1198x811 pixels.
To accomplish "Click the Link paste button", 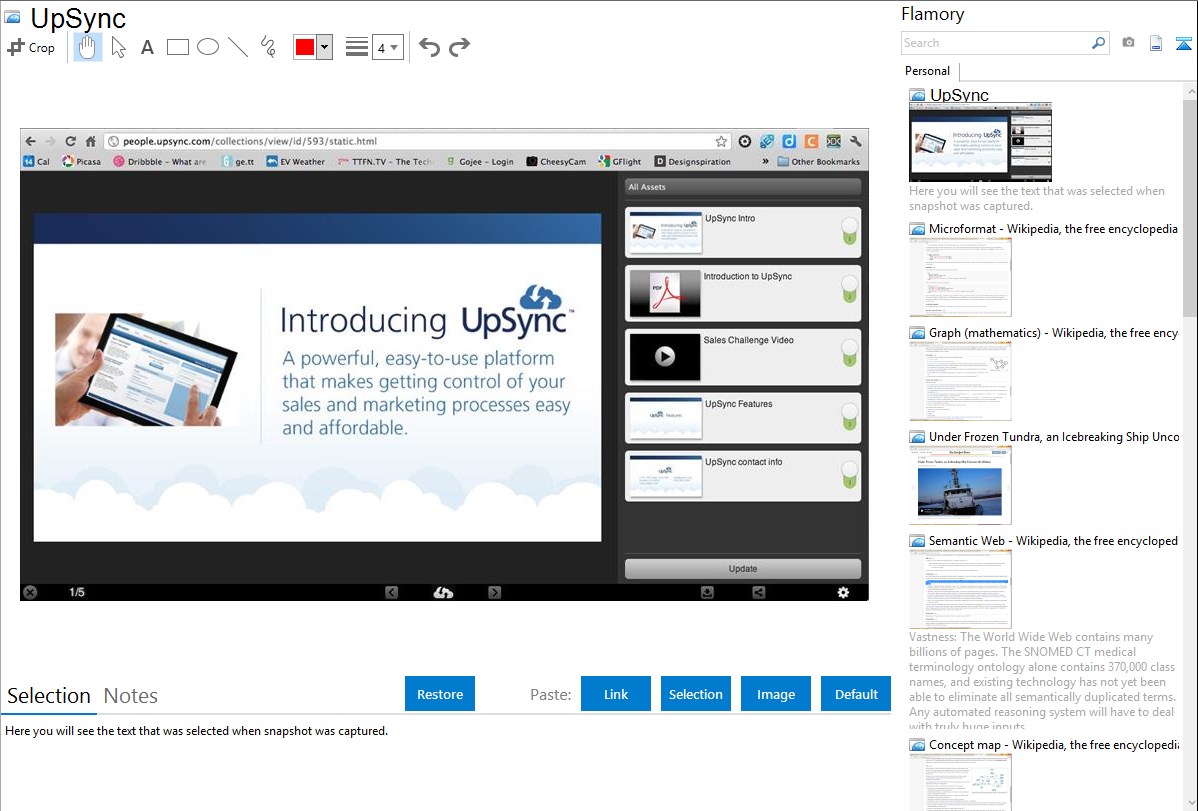I will pyautogui.click(x=616, y=694).
